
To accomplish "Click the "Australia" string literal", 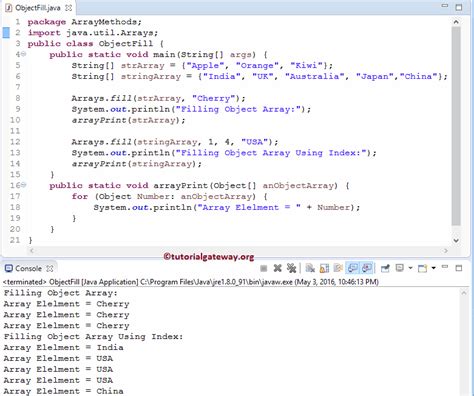I will point(315,77).
